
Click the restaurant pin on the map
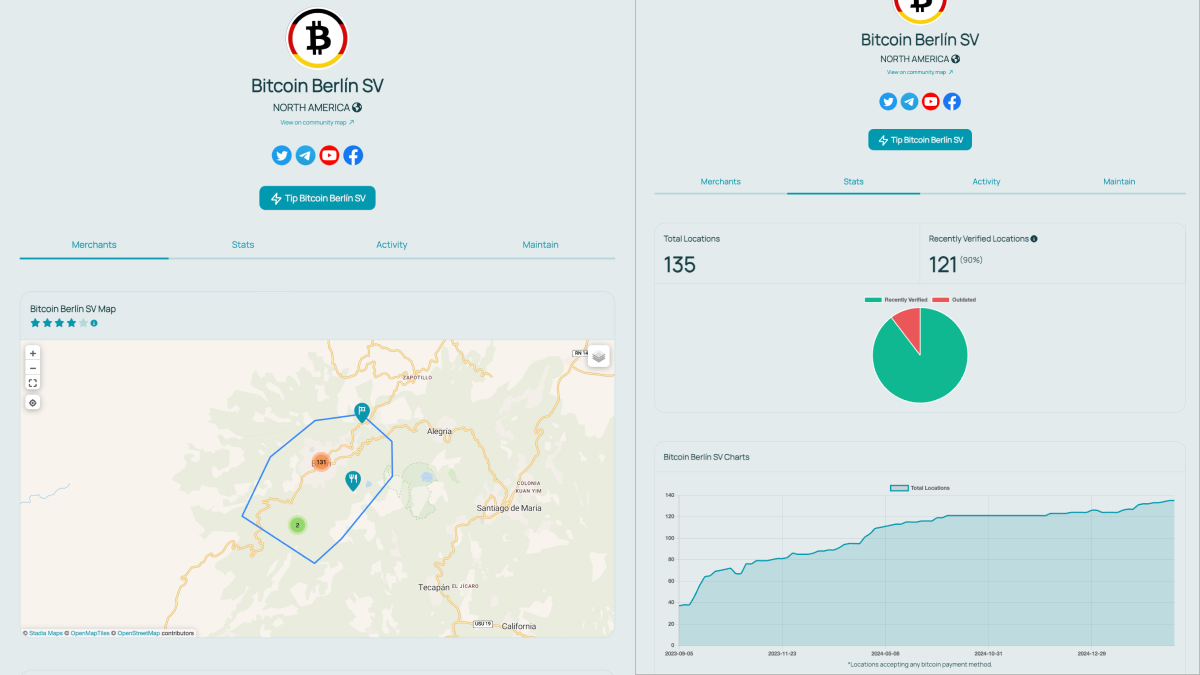pyautogui.click(x=353, y=480)
